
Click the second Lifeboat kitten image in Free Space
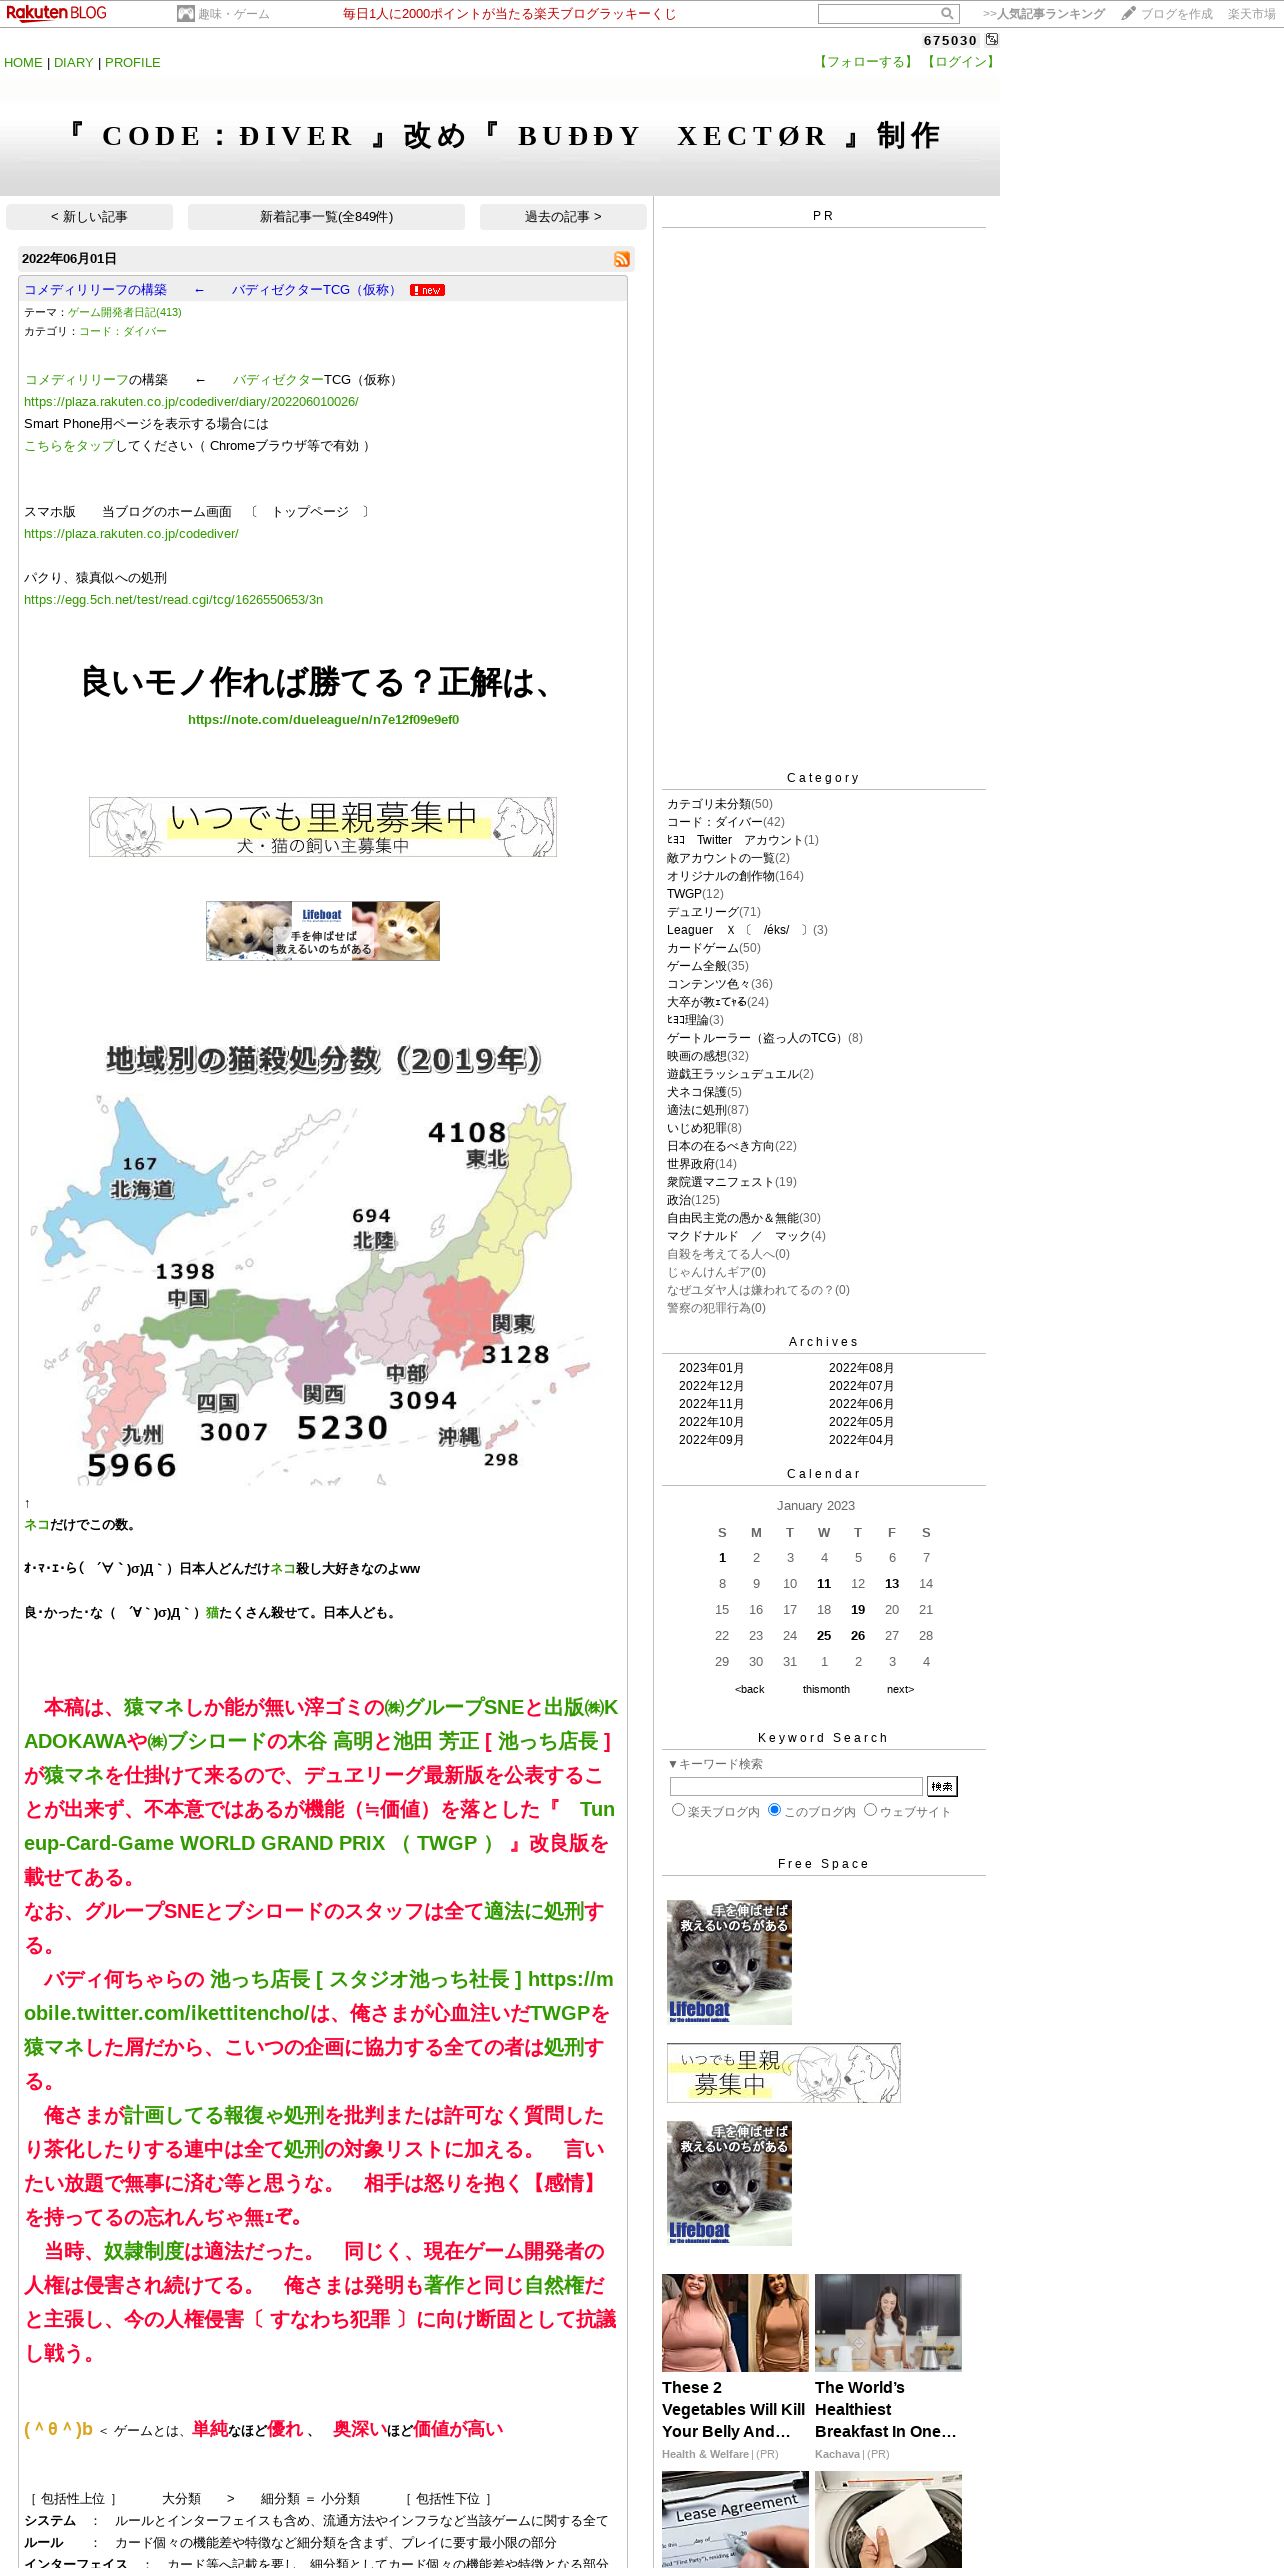[729, 2183]
